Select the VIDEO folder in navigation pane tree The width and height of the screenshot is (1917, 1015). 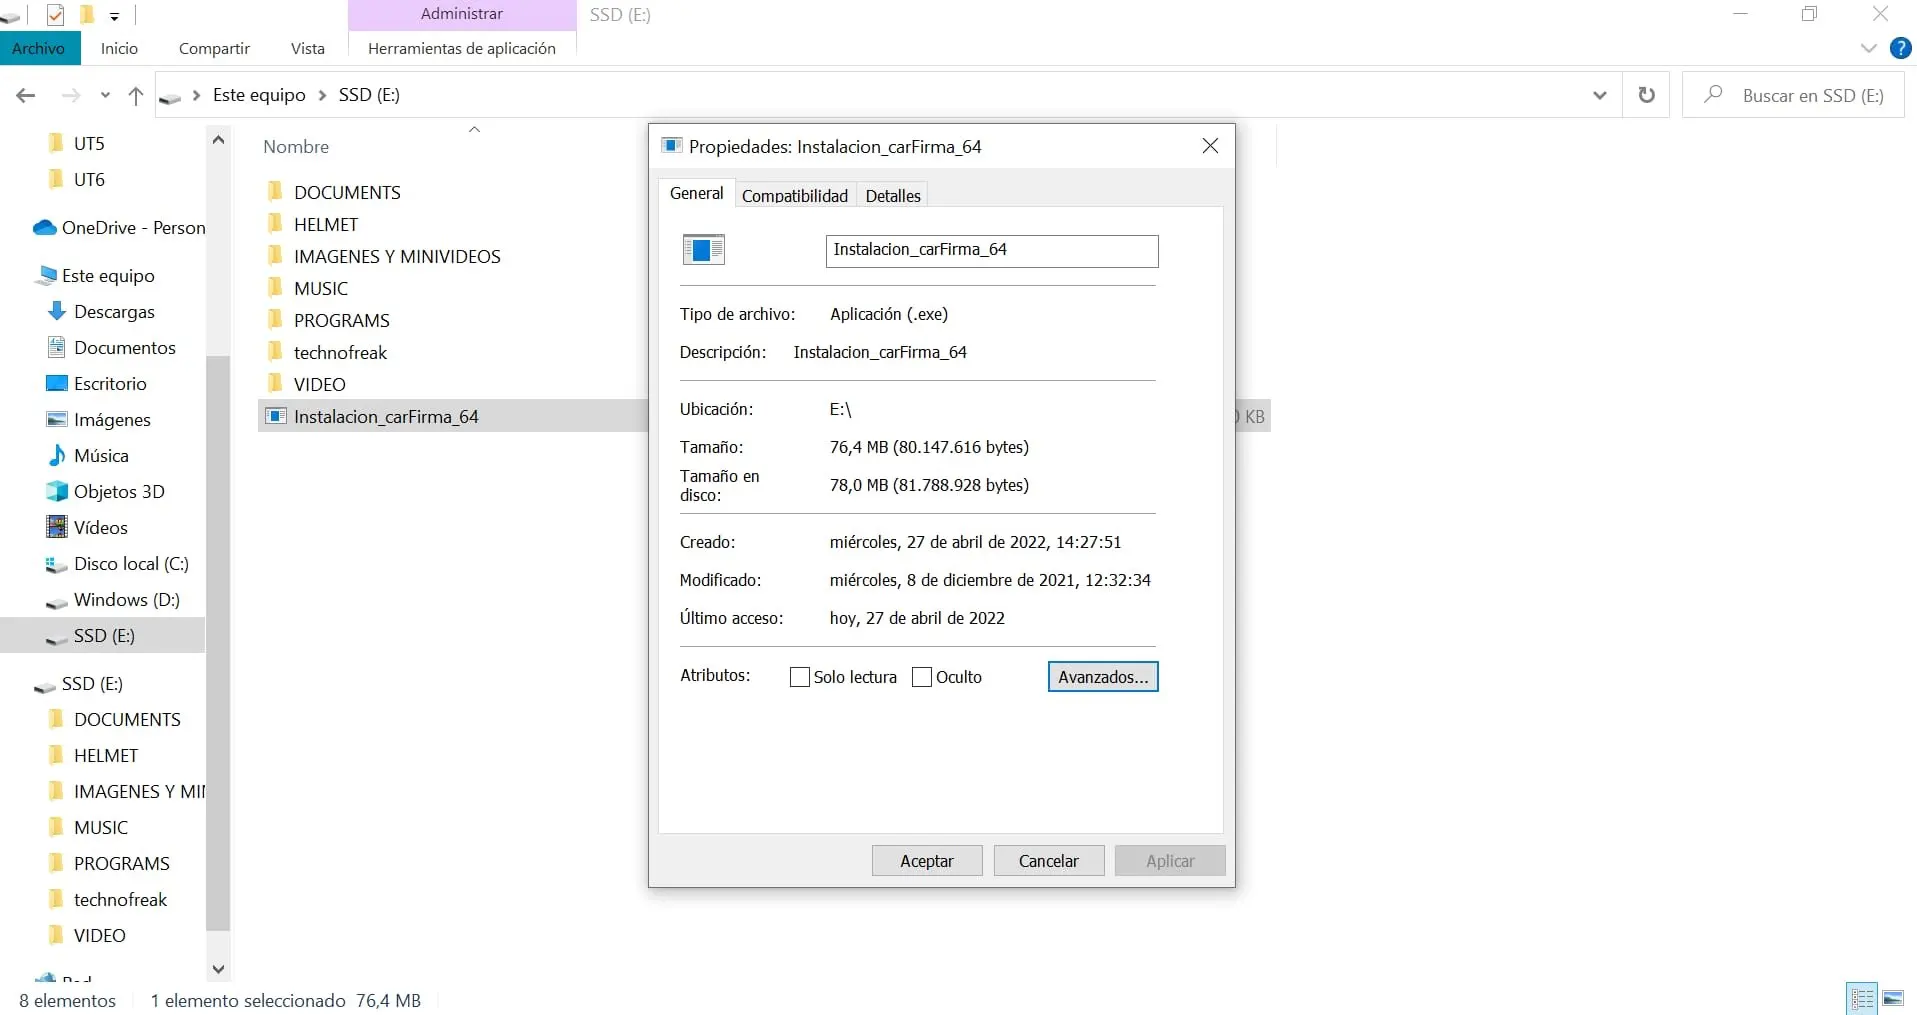coord(88,936)
